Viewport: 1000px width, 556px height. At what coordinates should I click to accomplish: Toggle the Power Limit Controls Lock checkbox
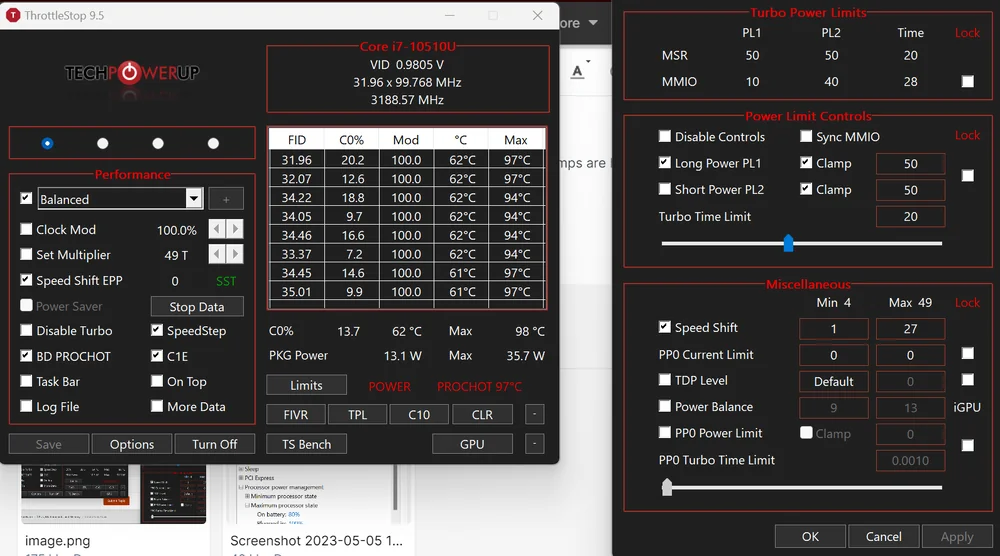click(967, 175)
